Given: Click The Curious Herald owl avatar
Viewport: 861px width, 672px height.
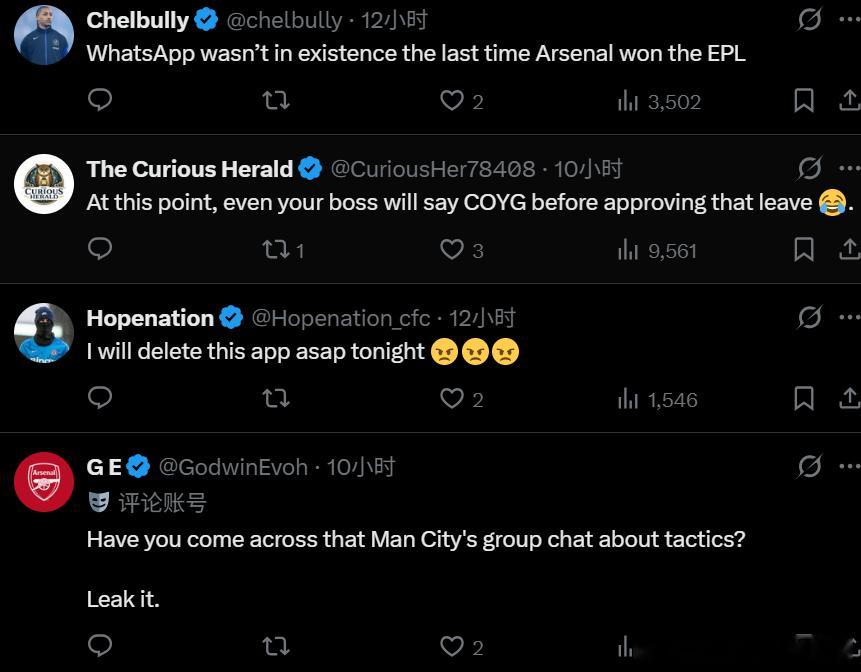Looking at the screenshot, I should [x=44, y=184].
